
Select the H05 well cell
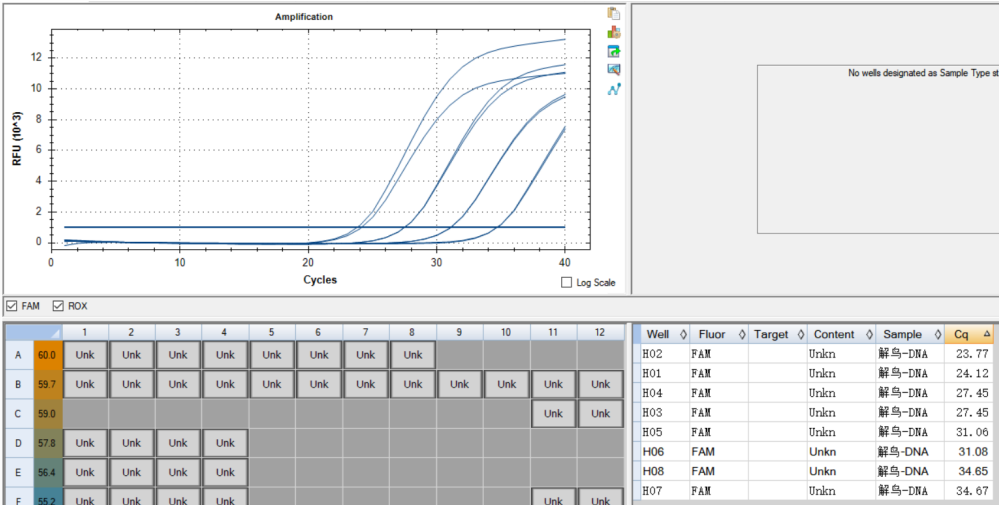click(665, 432)
